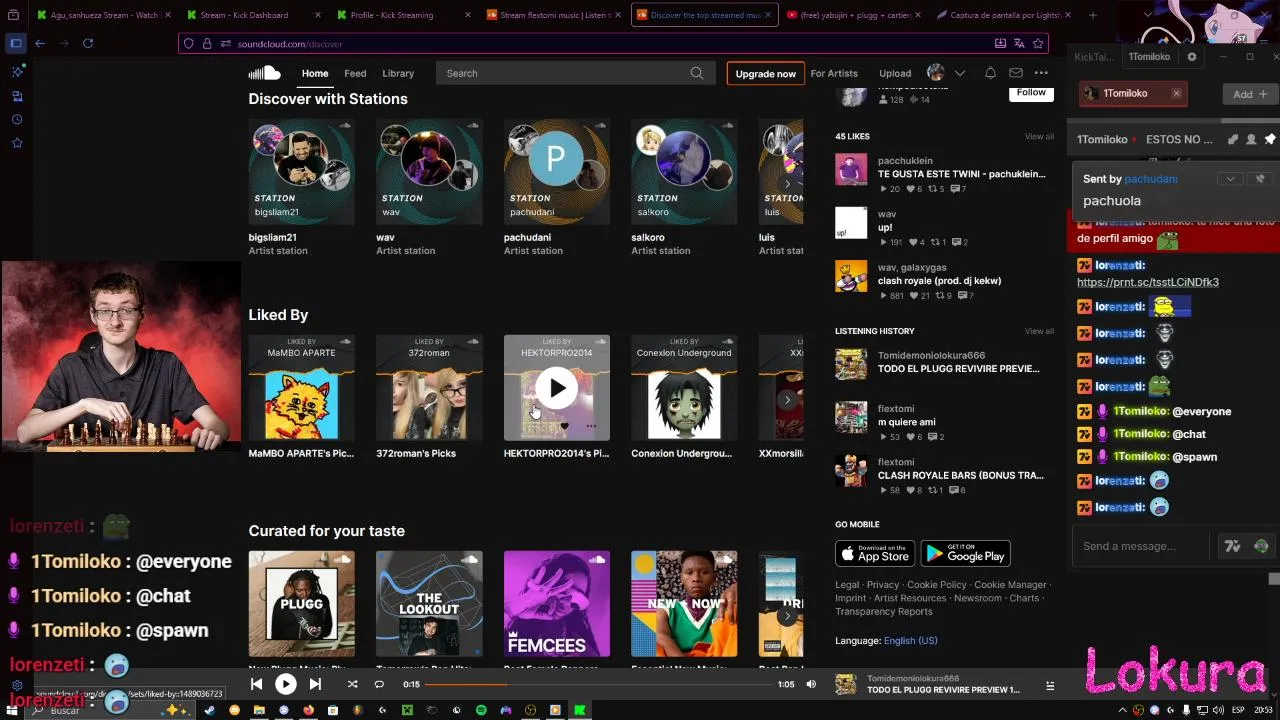Image resolution: width=1280 pixels, height=720 pixels.
Task: Close the 1Tomiloko chat tab
Action: pyautogui.click(x=1176, y=93)
